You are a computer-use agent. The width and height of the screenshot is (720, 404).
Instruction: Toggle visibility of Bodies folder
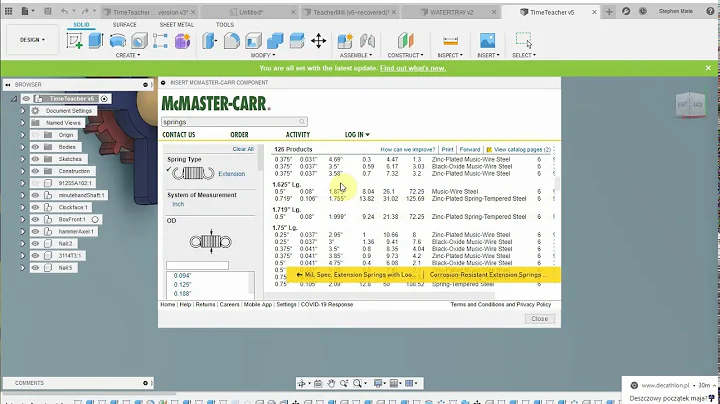click(35, 147)
